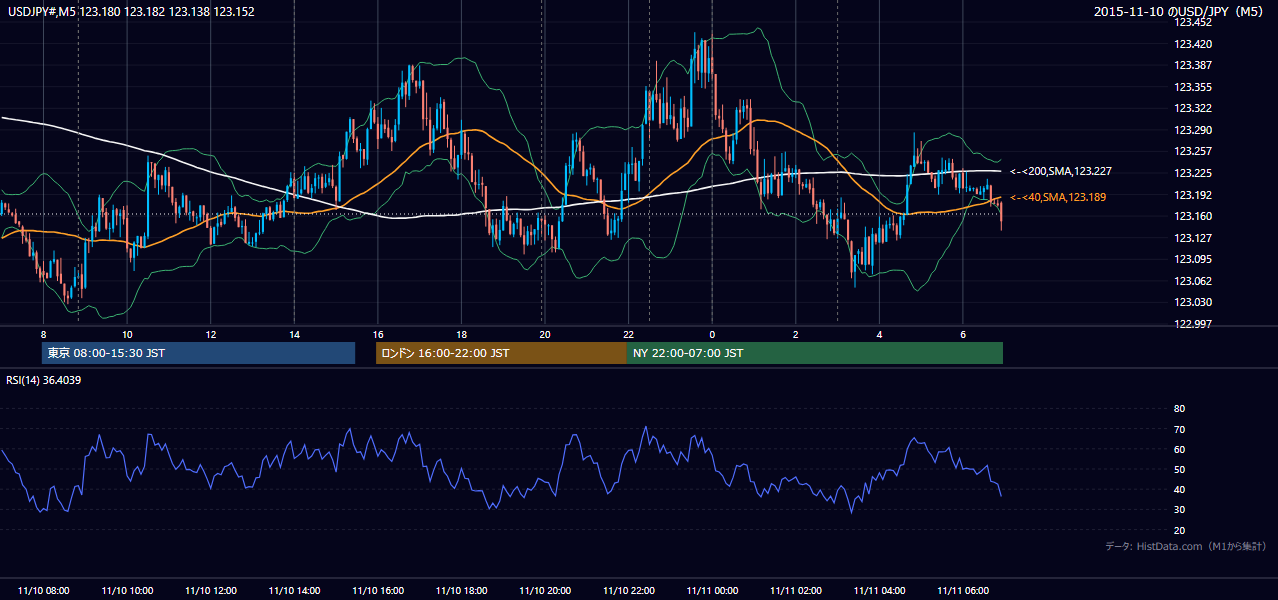Click price scale value 123.452
The width and height of the screenshot is (1278, 600).
coord(1192,22)
